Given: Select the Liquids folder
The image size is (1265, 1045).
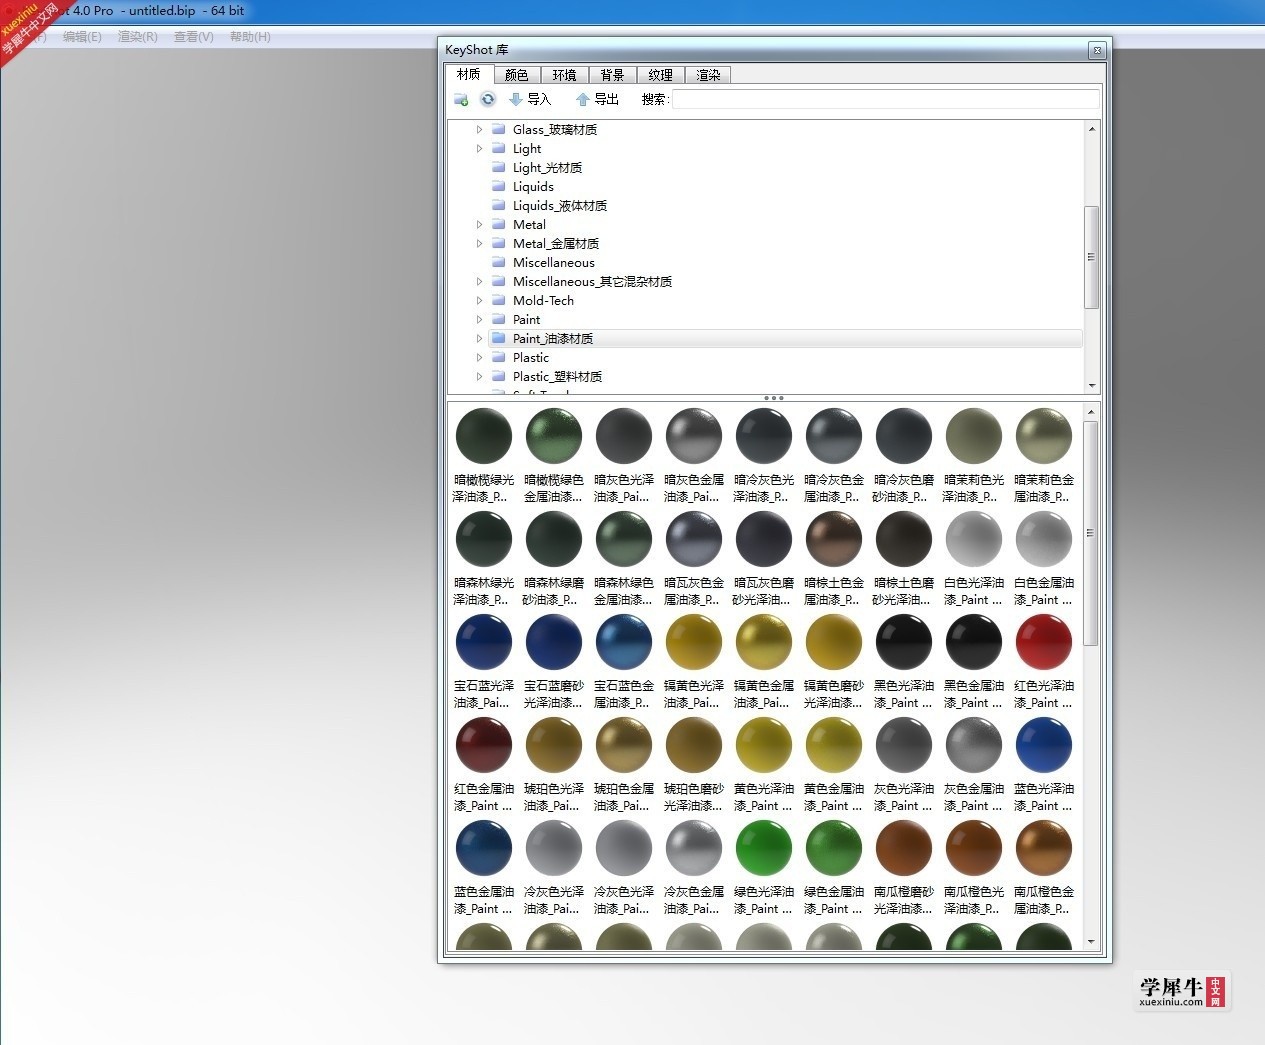Looking at the screenshot, I should pyautogui.click(x=533, y=187).
